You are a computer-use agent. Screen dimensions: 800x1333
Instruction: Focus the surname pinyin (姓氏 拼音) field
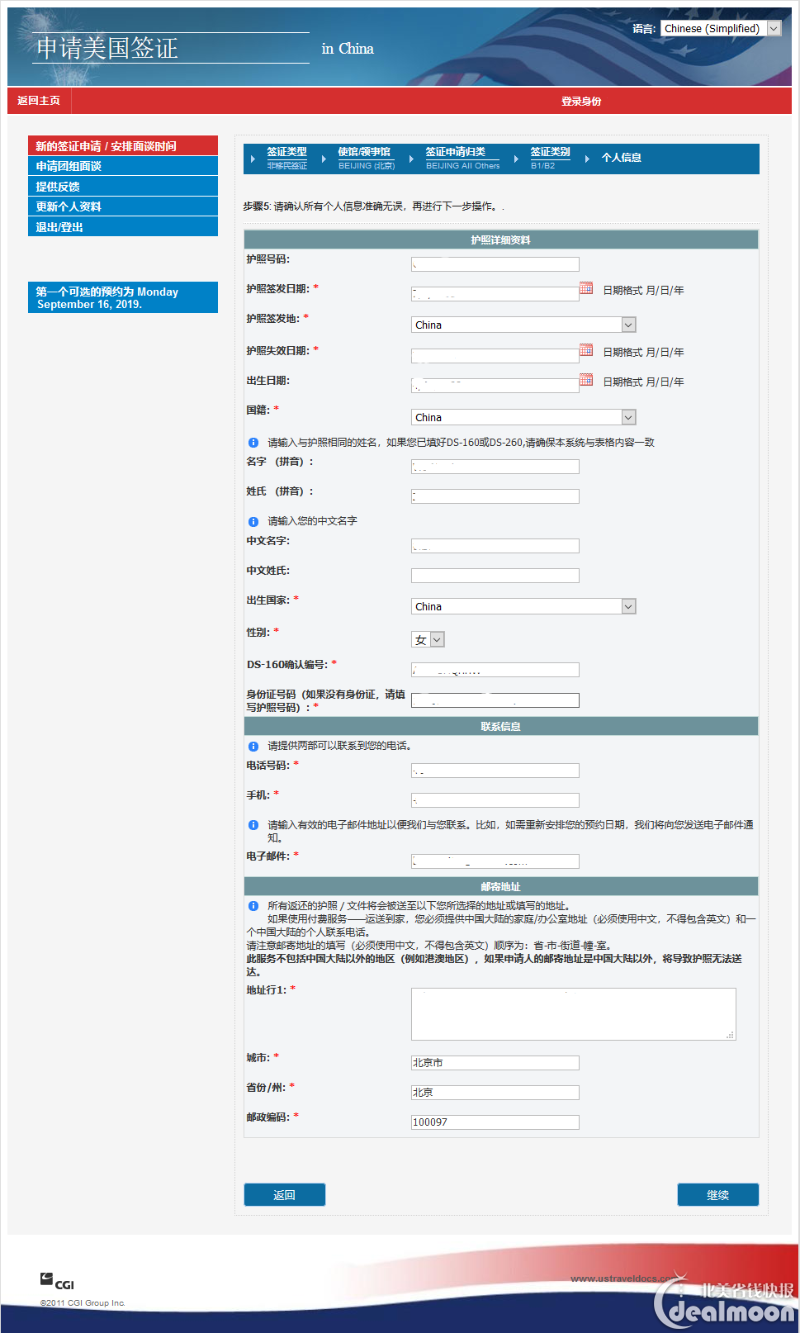coord(495,496)
